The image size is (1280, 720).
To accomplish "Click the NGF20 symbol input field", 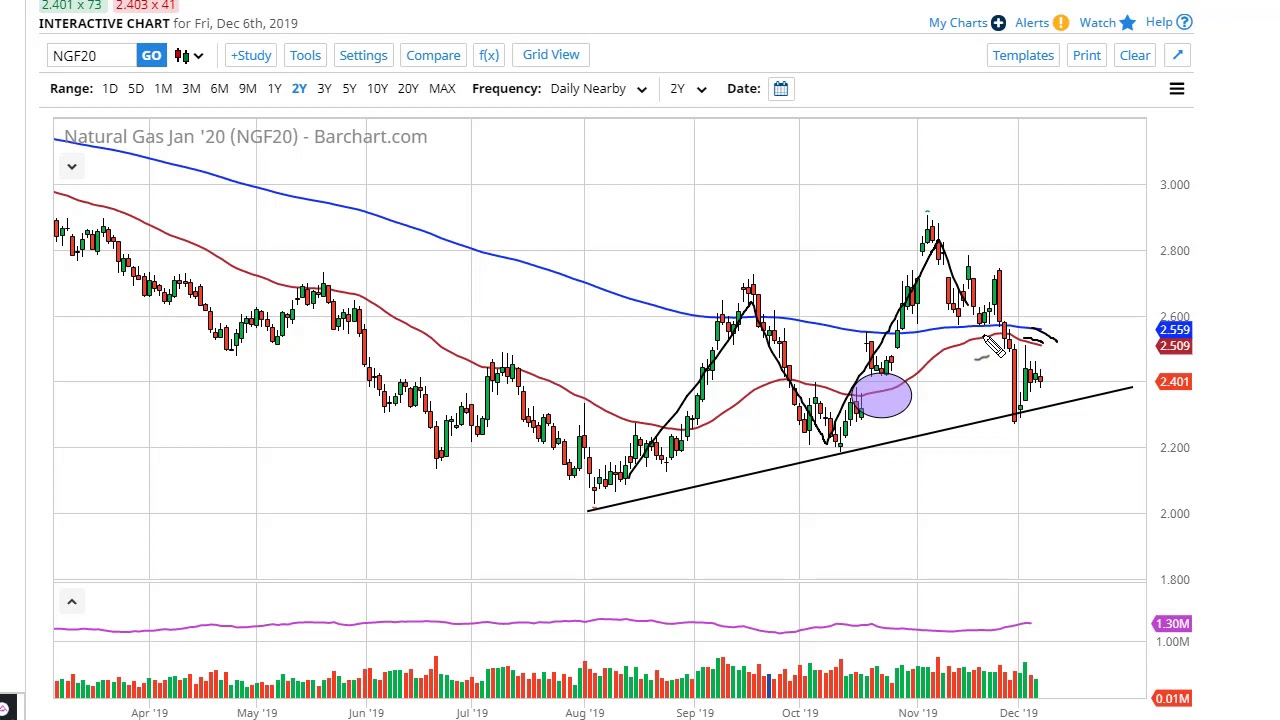I will [92, 55].
